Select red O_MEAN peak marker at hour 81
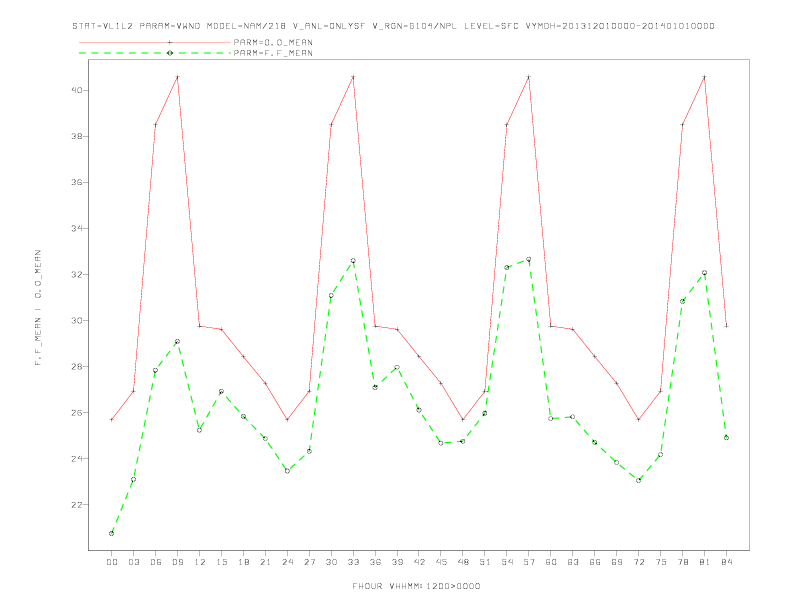The width and height of the screenshot is (792, 612). (x=705, y=77)
